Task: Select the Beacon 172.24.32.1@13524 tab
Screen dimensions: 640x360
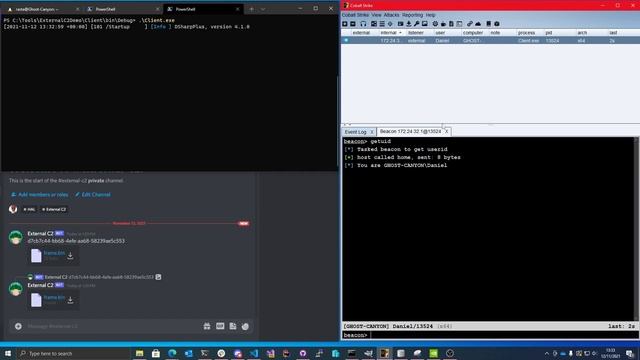Action: click(410, 131)
